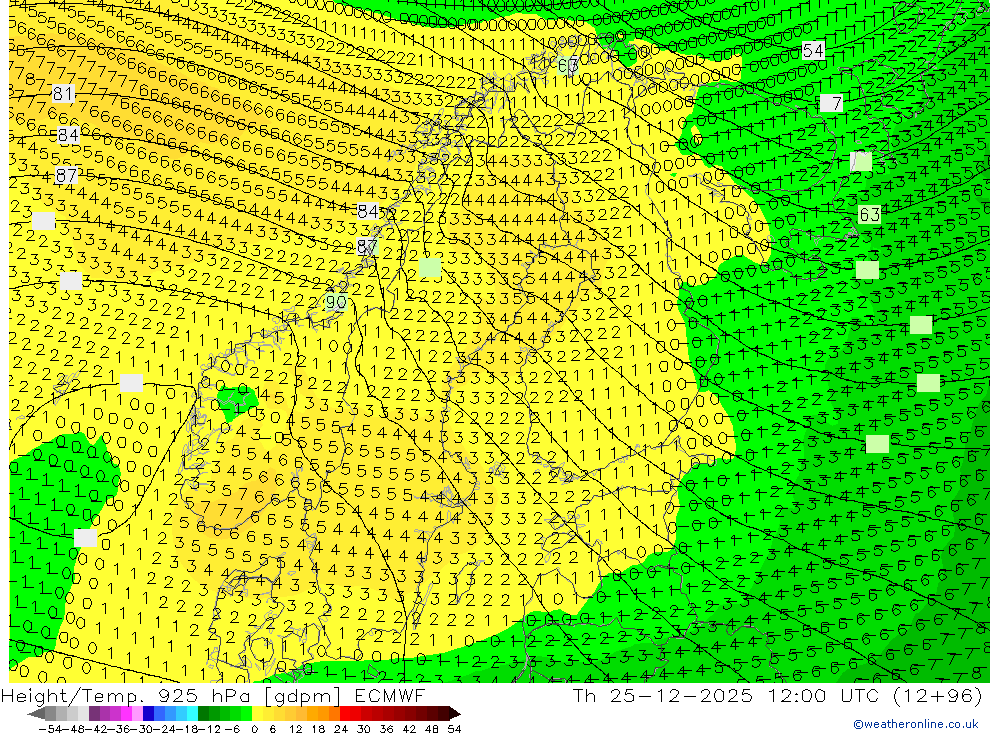Viewport: 1000px width, 733px height.
Task: Click the 81 contour label on the map
Action: coord(62,94)
